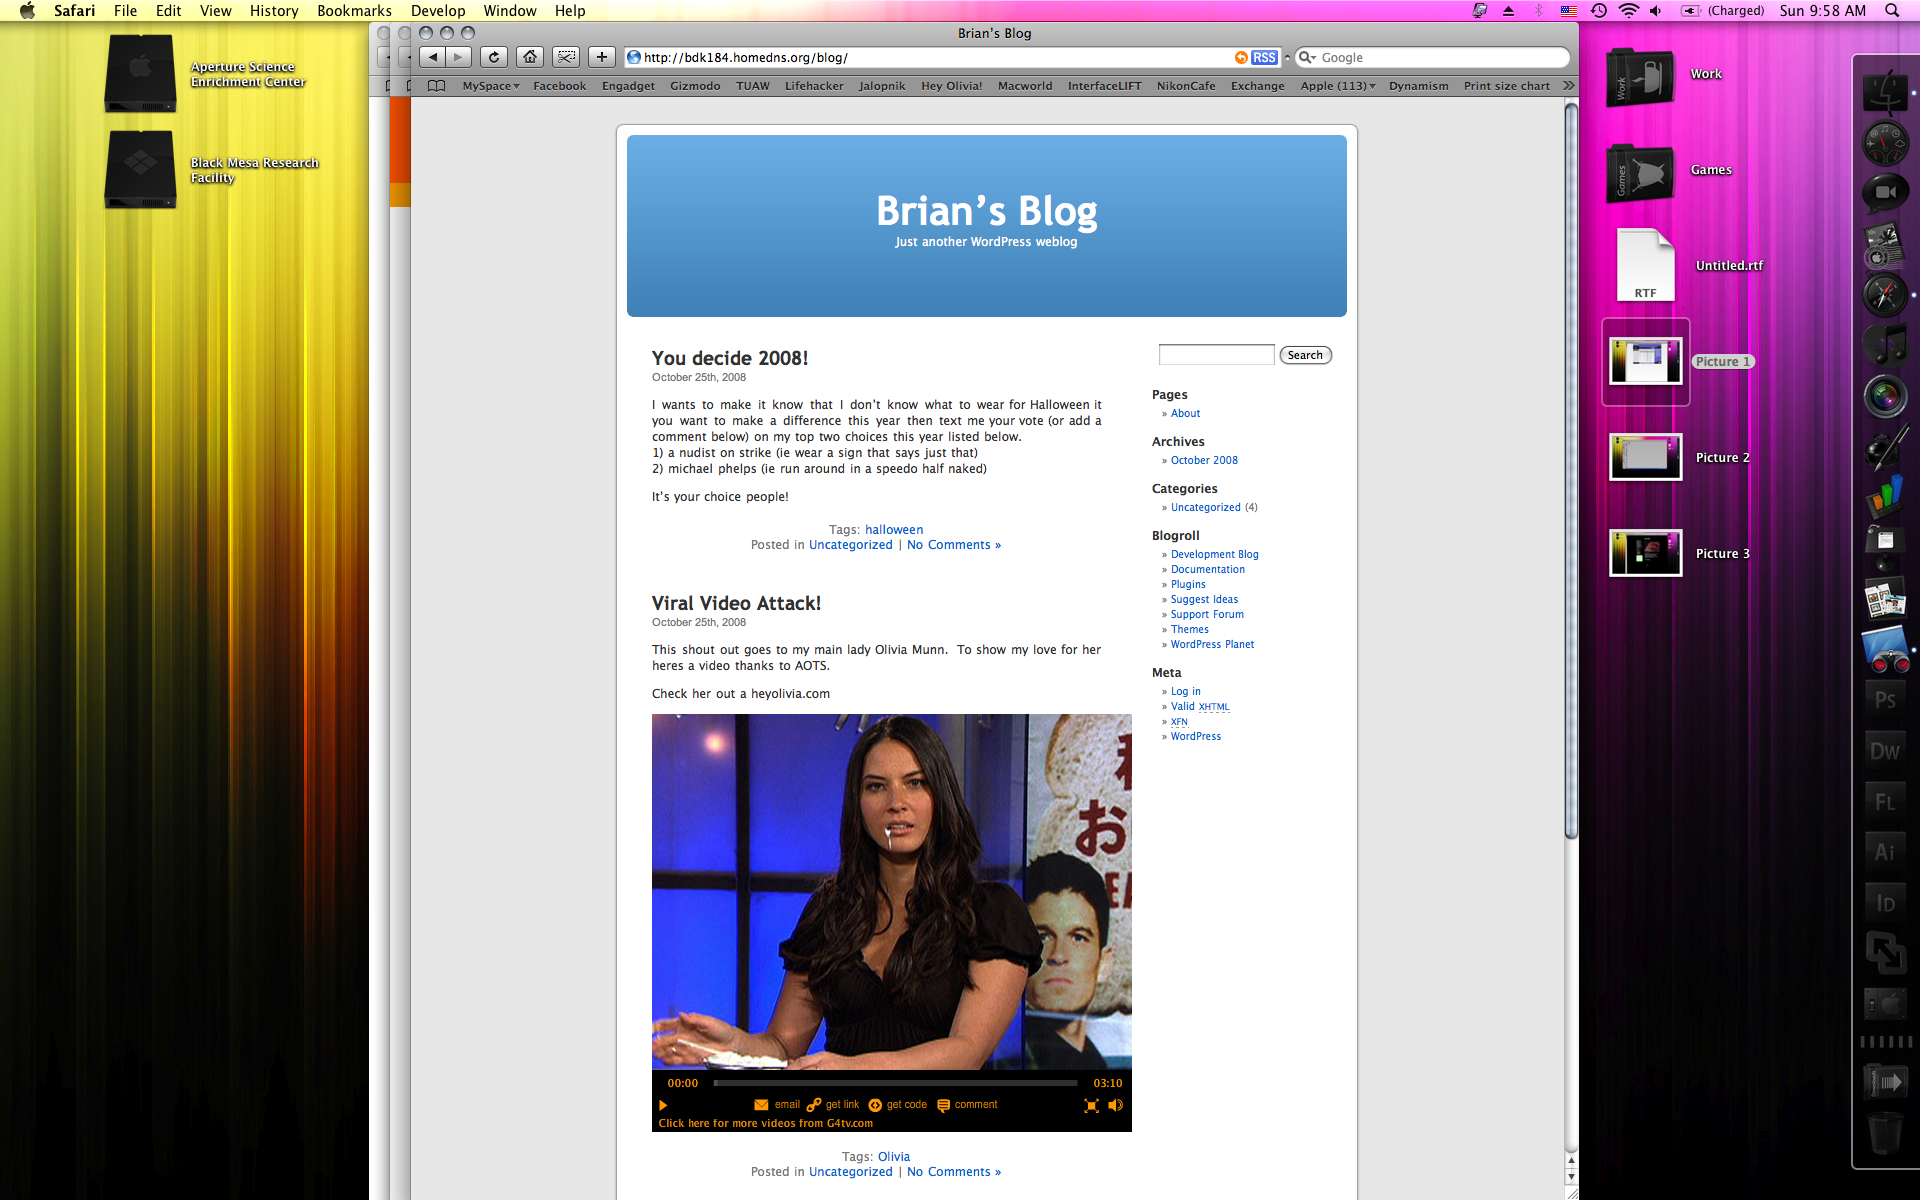Viewport: 1920px width, 1200px height.
Task: Launch iTunes from the dock
Action: tap(1885, 346)
